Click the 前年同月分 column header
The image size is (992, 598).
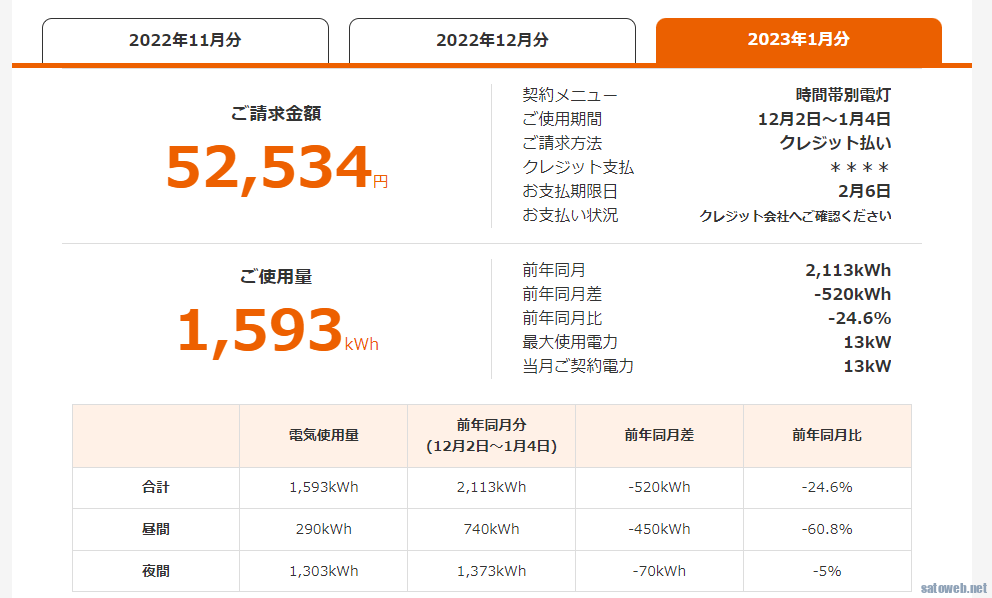492,435
